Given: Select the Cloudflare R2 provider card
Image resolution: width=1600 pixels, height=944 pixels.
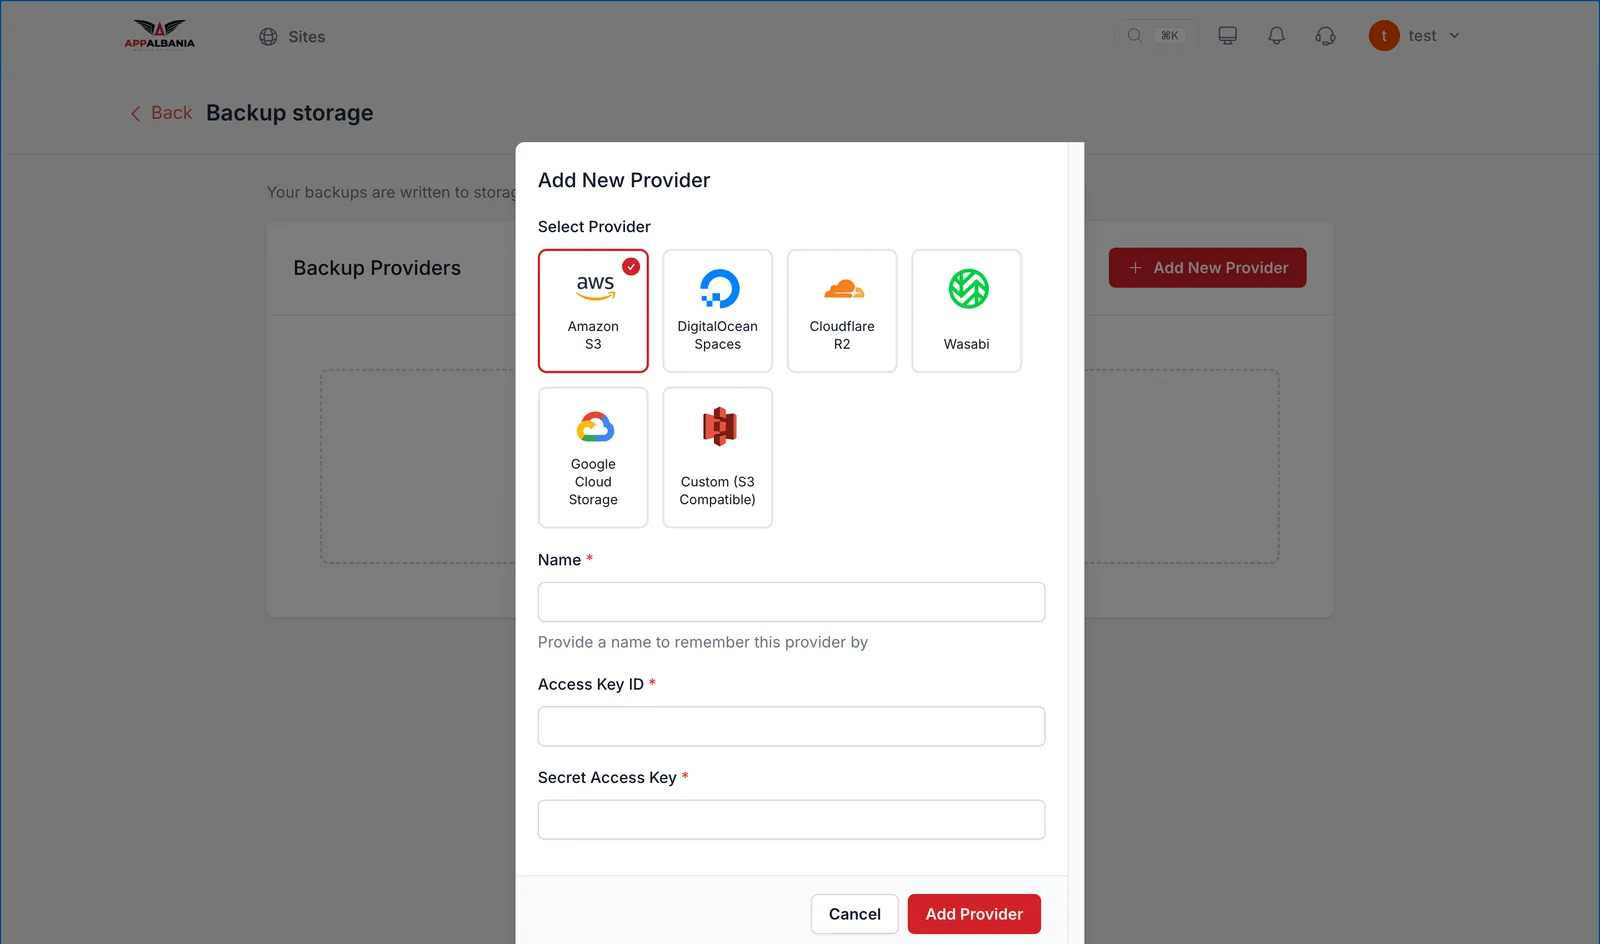Looking at the screenshot, I should (842, 311).
